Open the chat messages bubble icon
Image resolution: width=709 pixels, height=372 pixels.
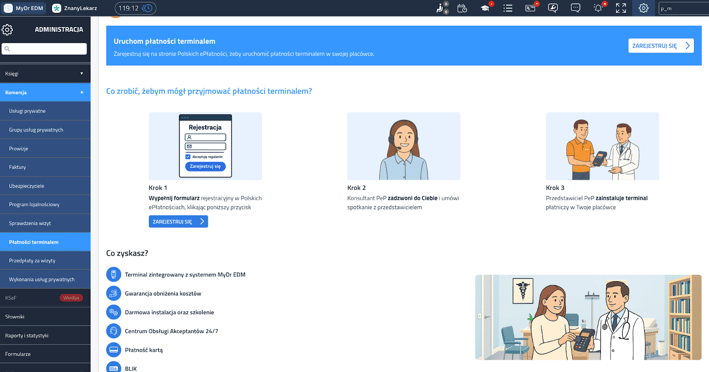click(575, 8)
